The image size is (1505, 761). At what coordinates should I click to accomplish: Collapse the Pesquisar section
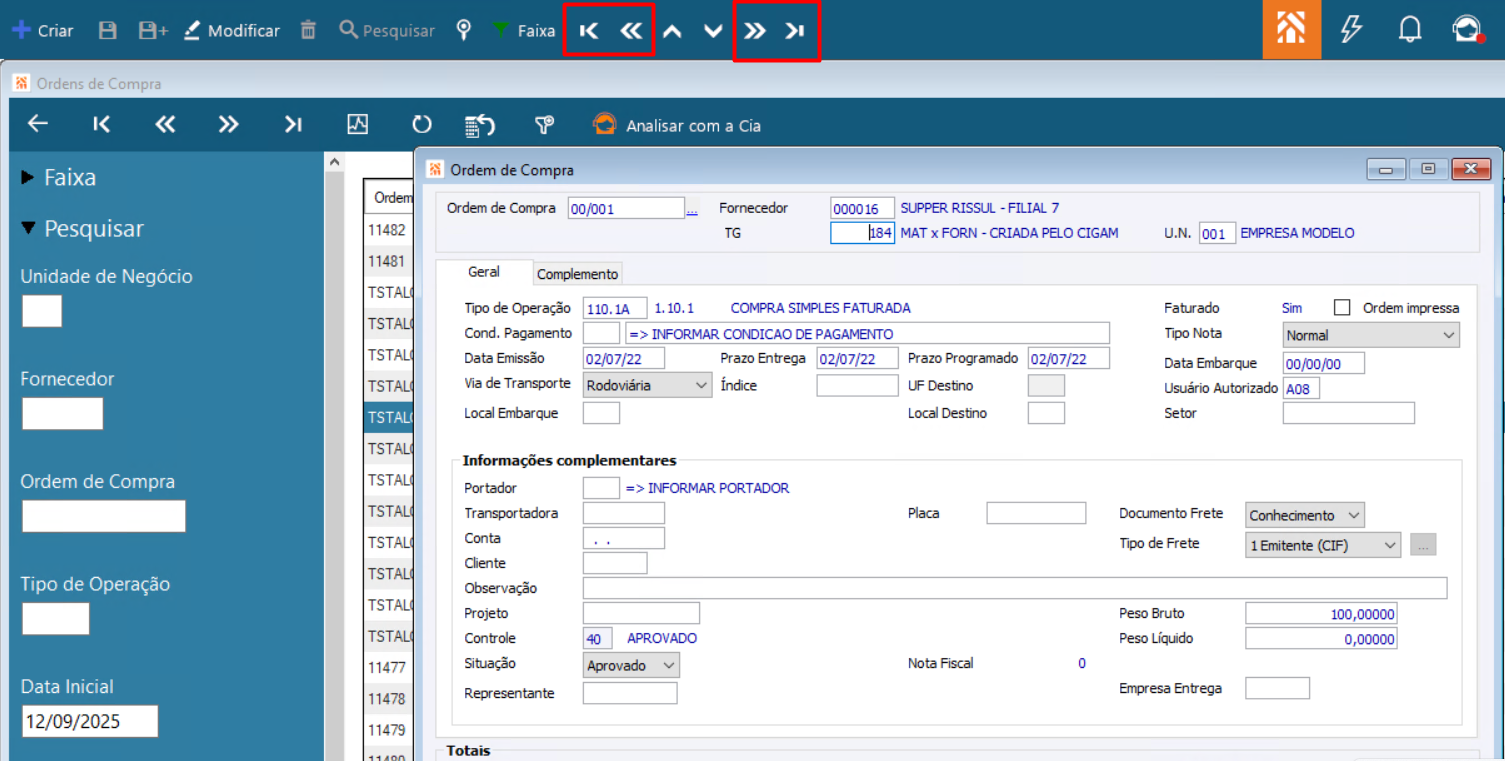[82, 229]
